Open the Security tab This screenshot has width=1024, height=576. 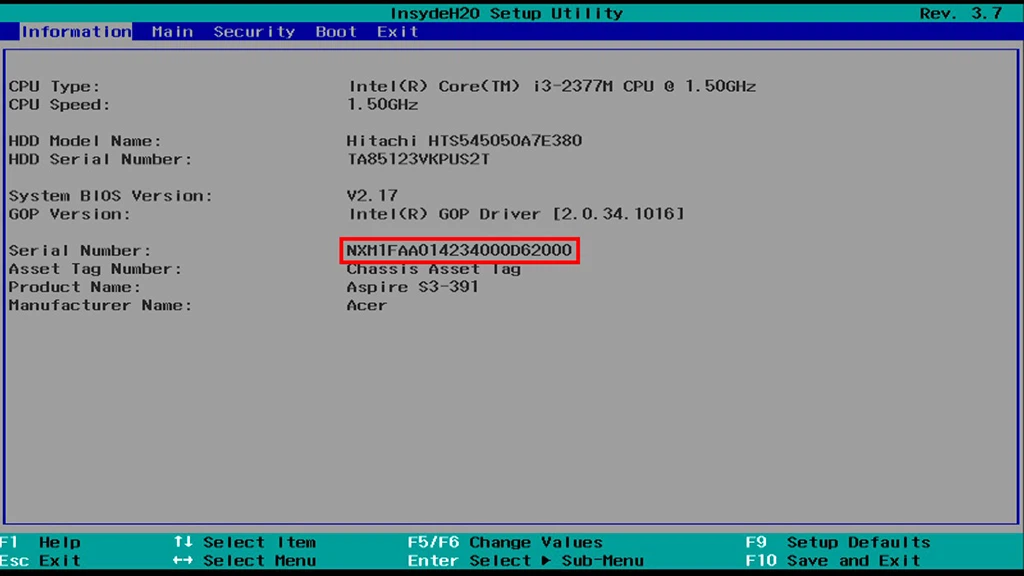[x=254, y=31]
